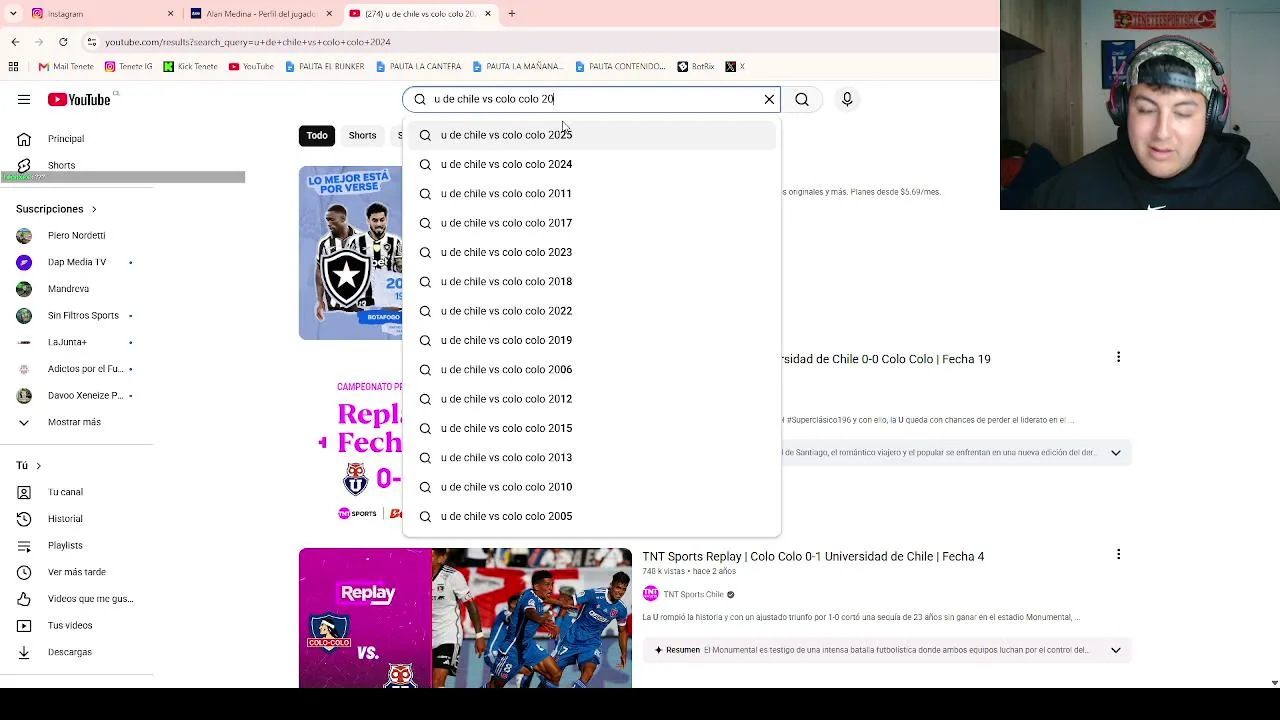Click the scrollbar down arrow
This screenshot has width=1280, height=720.
(x=1273, y=683)
